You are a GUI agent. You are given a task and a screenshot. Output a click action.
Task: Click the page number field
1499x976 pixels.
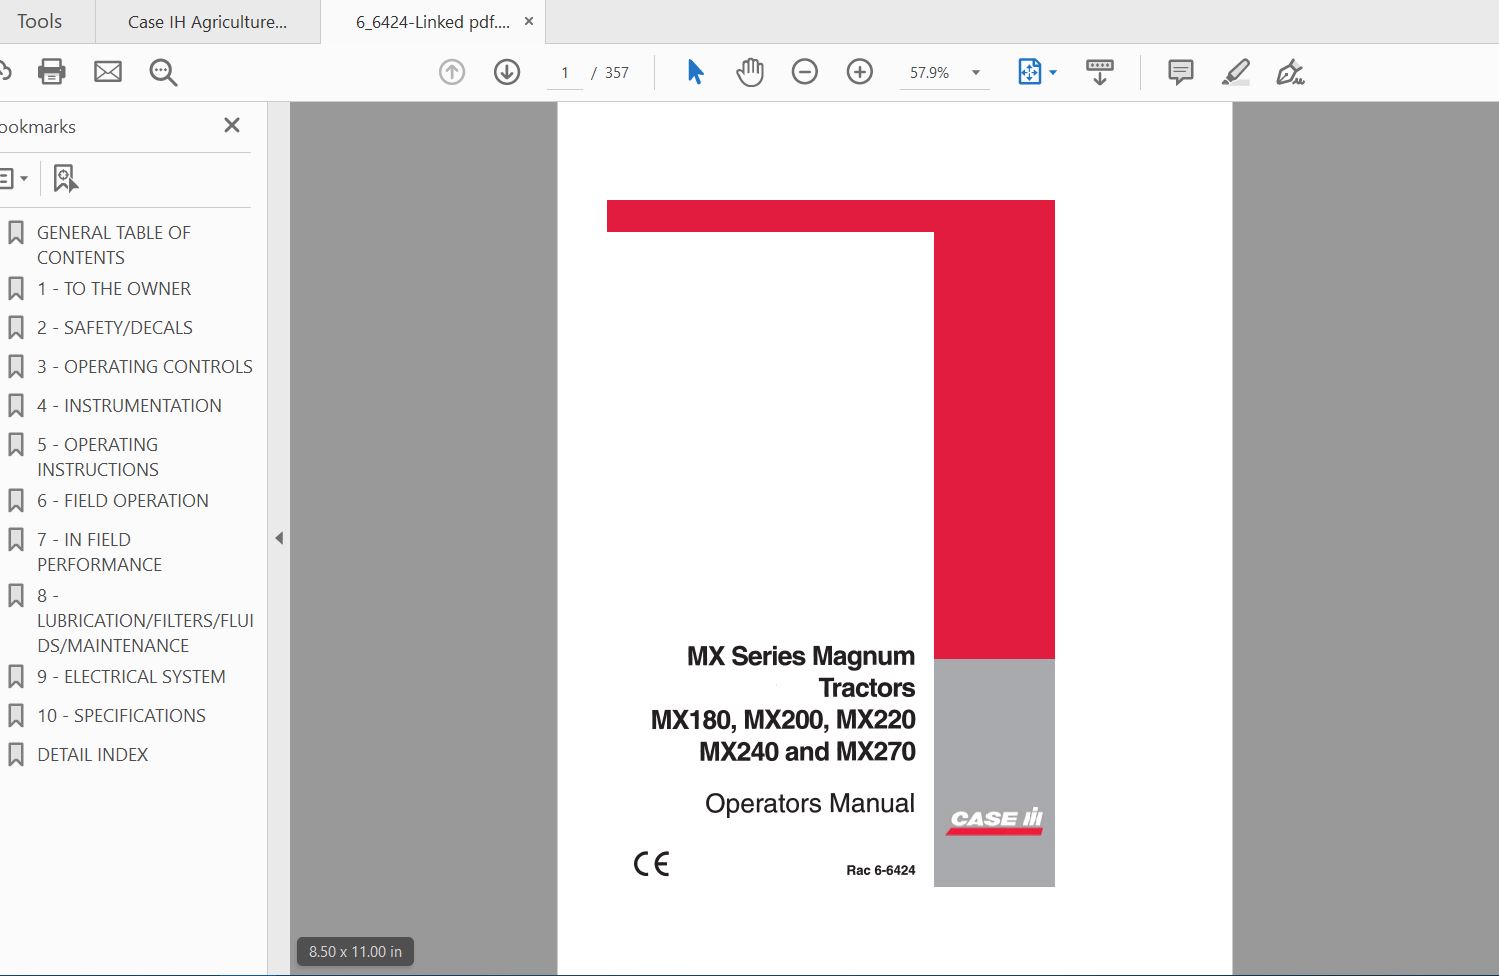pyautogui.click(x=565, y=72)
